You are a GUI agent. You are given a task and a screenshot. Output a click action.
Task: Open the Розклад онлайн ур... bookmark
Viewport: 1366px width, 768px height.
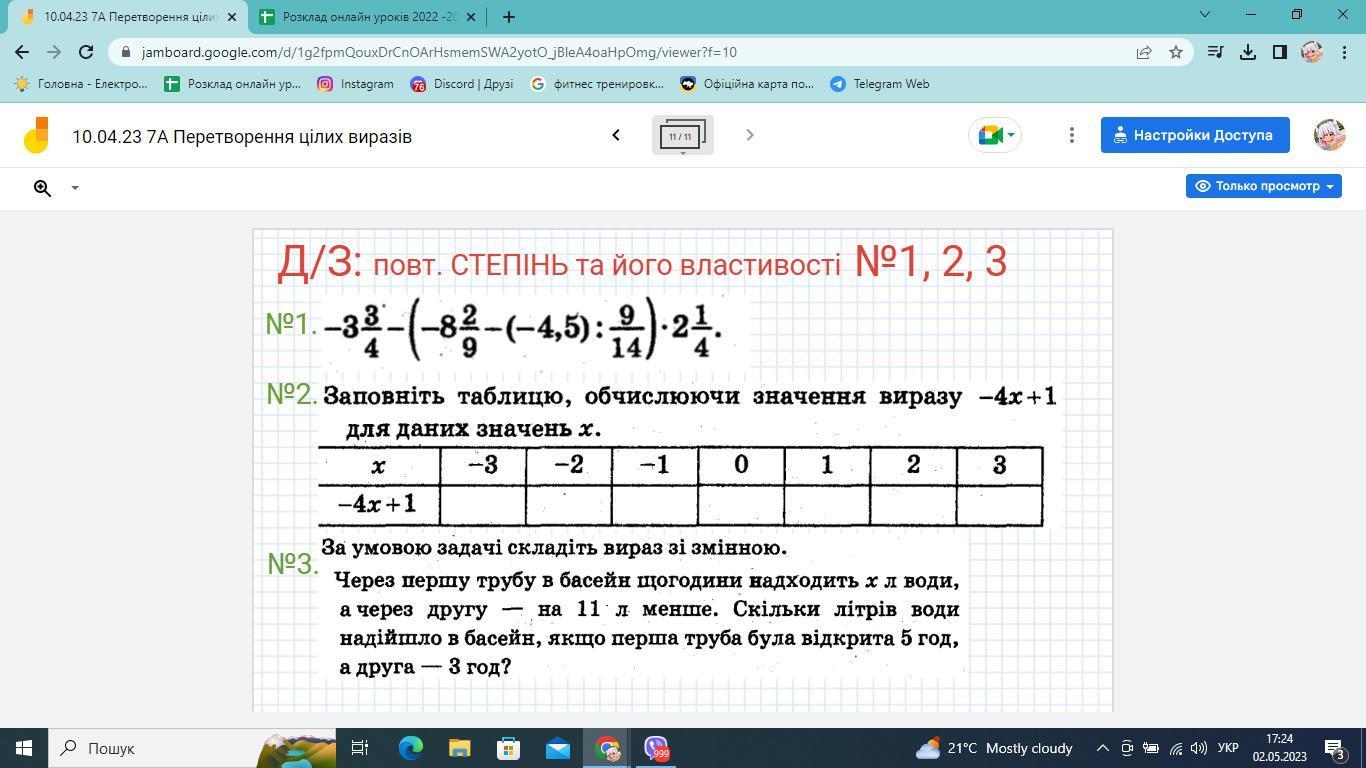(x=232, y=84)
